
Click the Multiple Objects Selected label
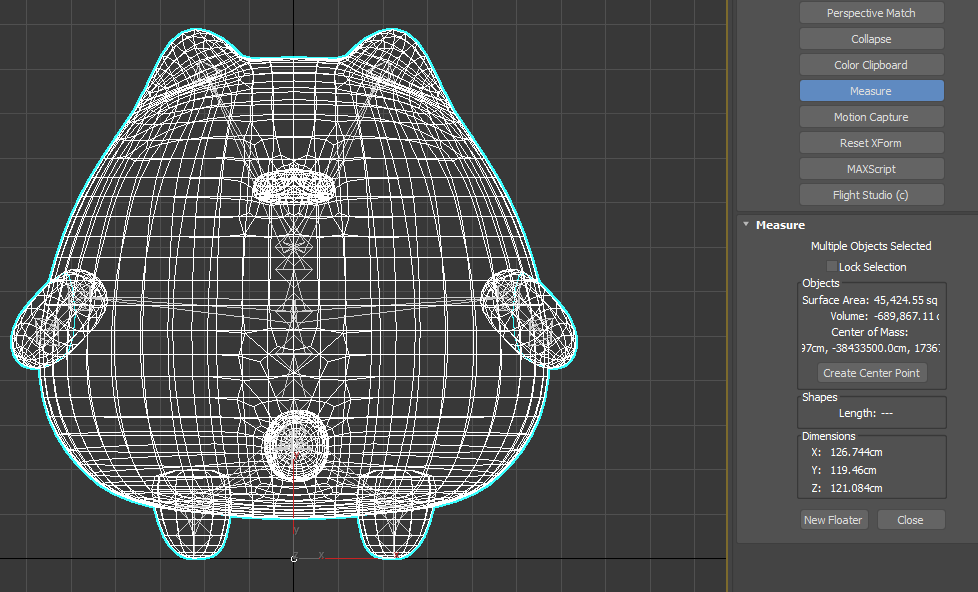click(871, 246)
